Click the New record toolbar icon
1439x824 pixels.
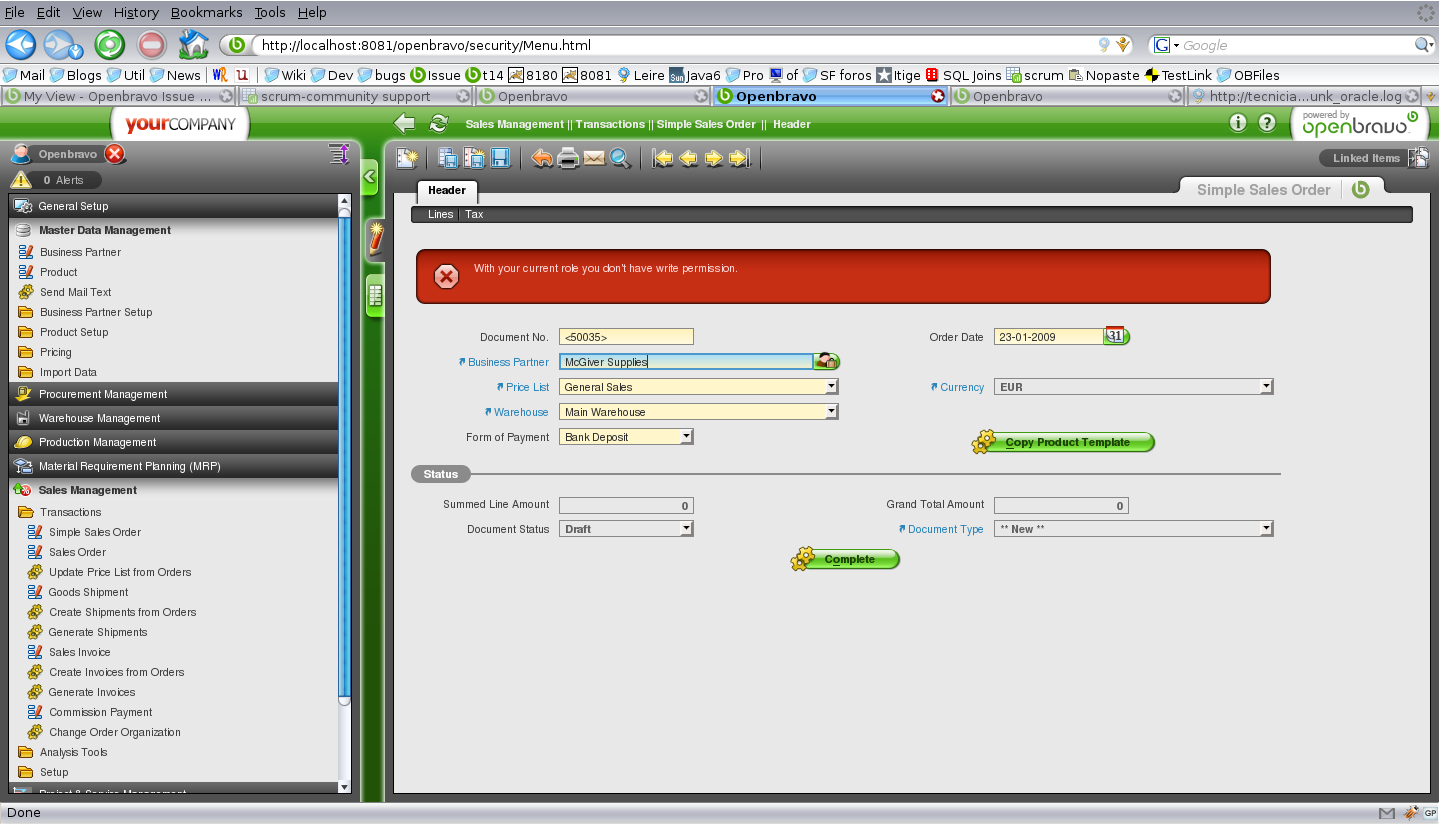pos(406,158)
